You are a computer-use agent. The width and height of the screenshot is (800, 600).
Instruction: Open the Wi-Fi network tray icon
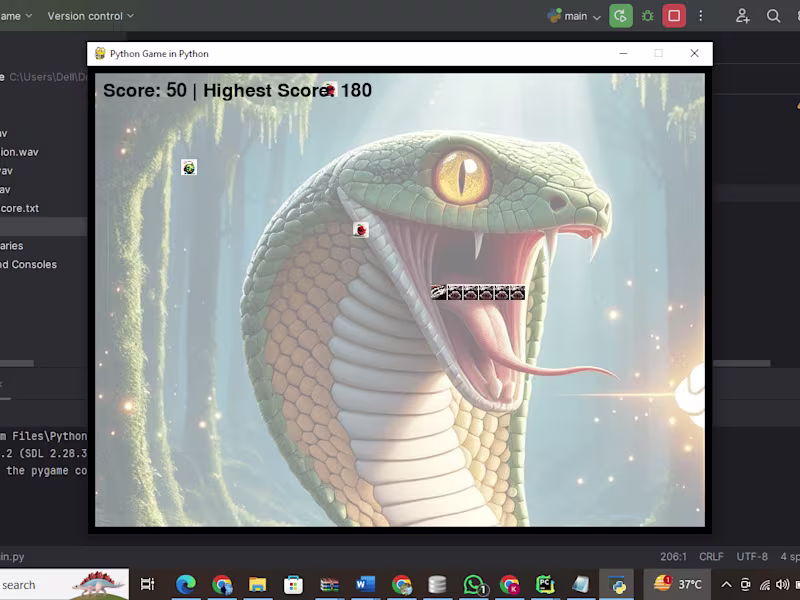(764, 585)
